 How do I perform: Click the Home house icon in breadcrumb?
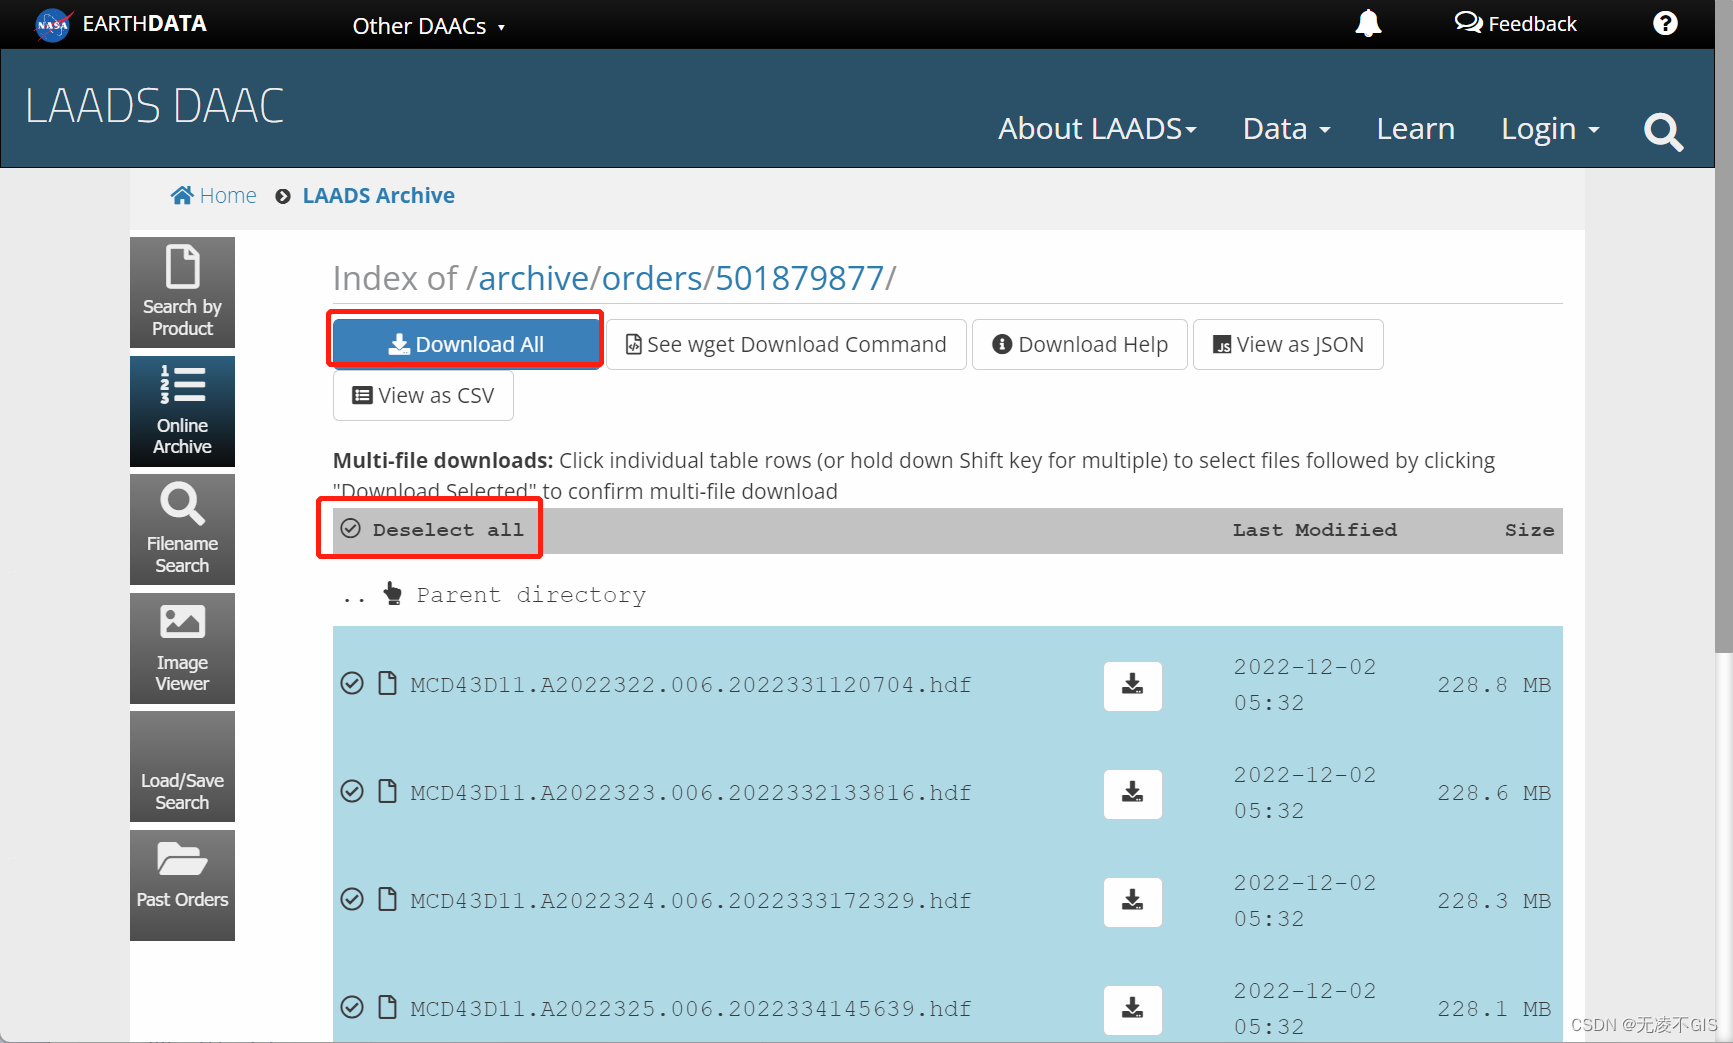(182, 196)
